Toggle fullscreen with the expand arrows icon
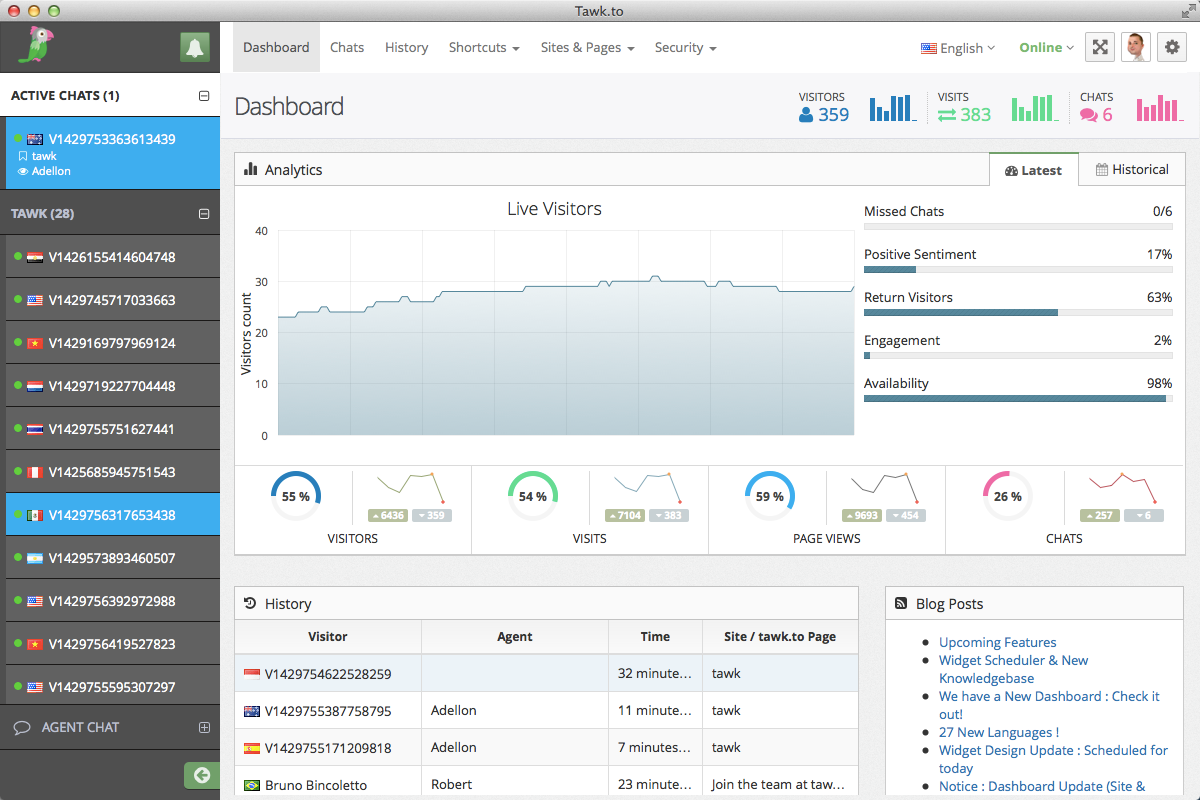Viewport: 1200px width, 800px height. 1100,47
